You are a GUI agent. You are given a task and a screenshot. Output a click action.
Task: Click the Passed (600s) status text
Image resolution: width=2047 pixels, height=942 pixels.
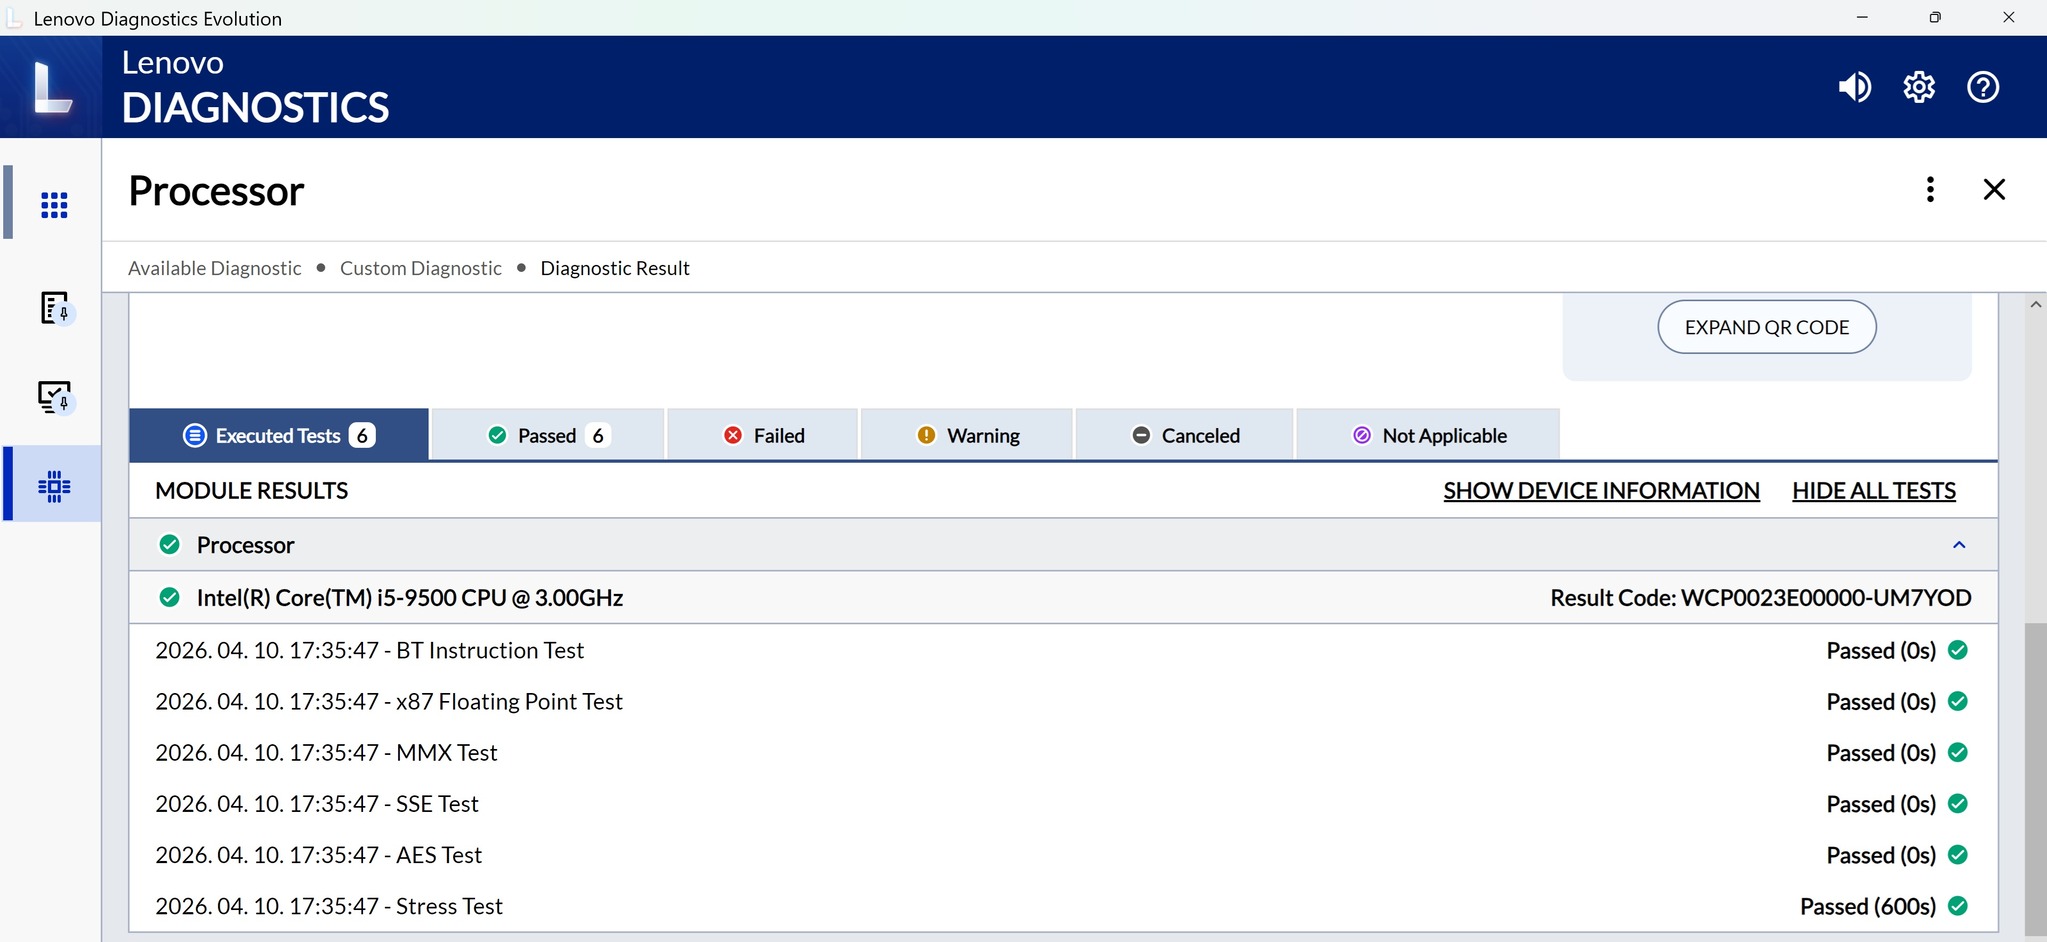[x=1868, y=906]
